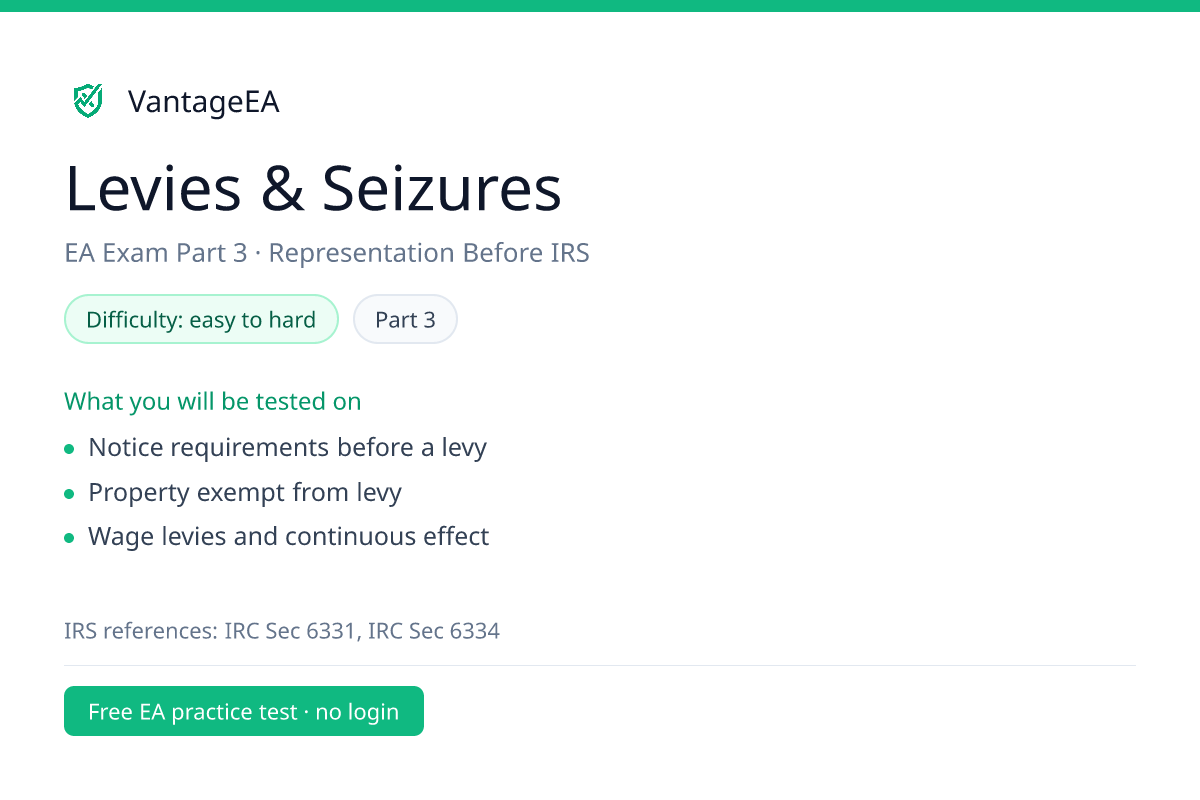1200x800 pixels.
Task: Open the 'Property exempt from levy' topic
Action: click(245, 492)
